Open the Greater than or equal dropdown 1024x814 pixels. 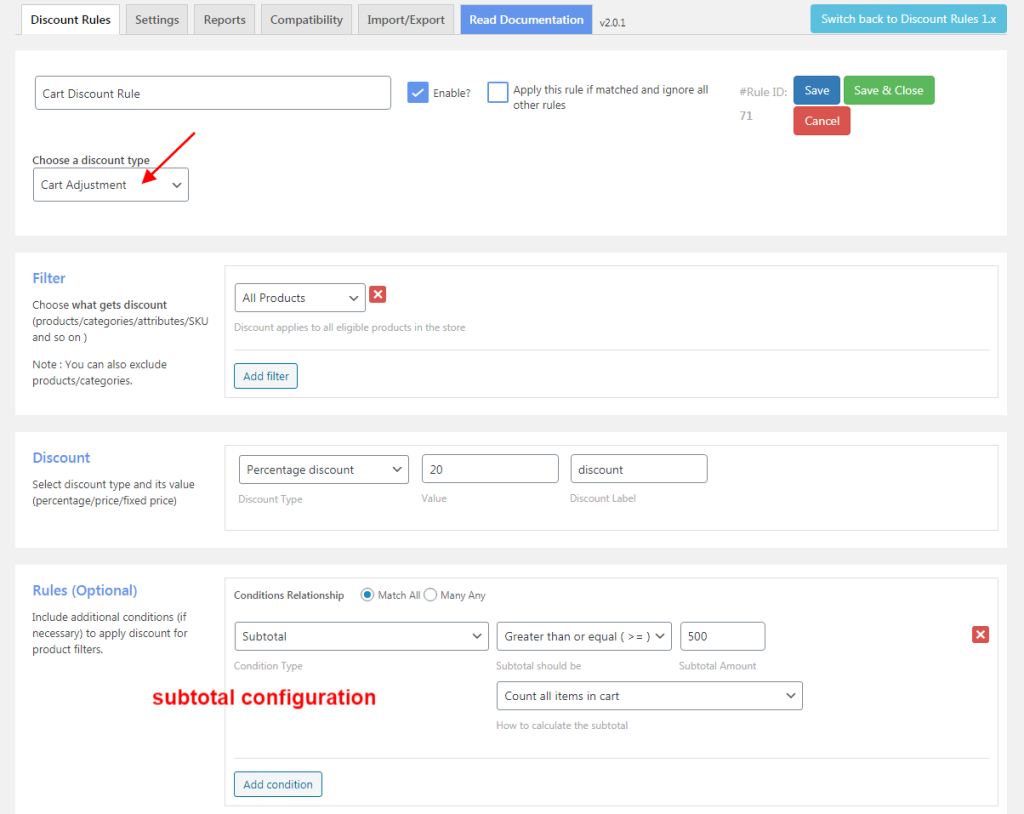click(x=584, y=636)
